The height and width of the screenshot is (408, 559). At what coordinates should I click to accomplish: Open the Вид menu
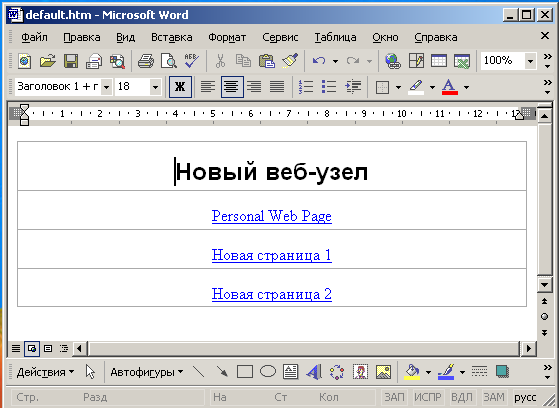pos(125,37)
